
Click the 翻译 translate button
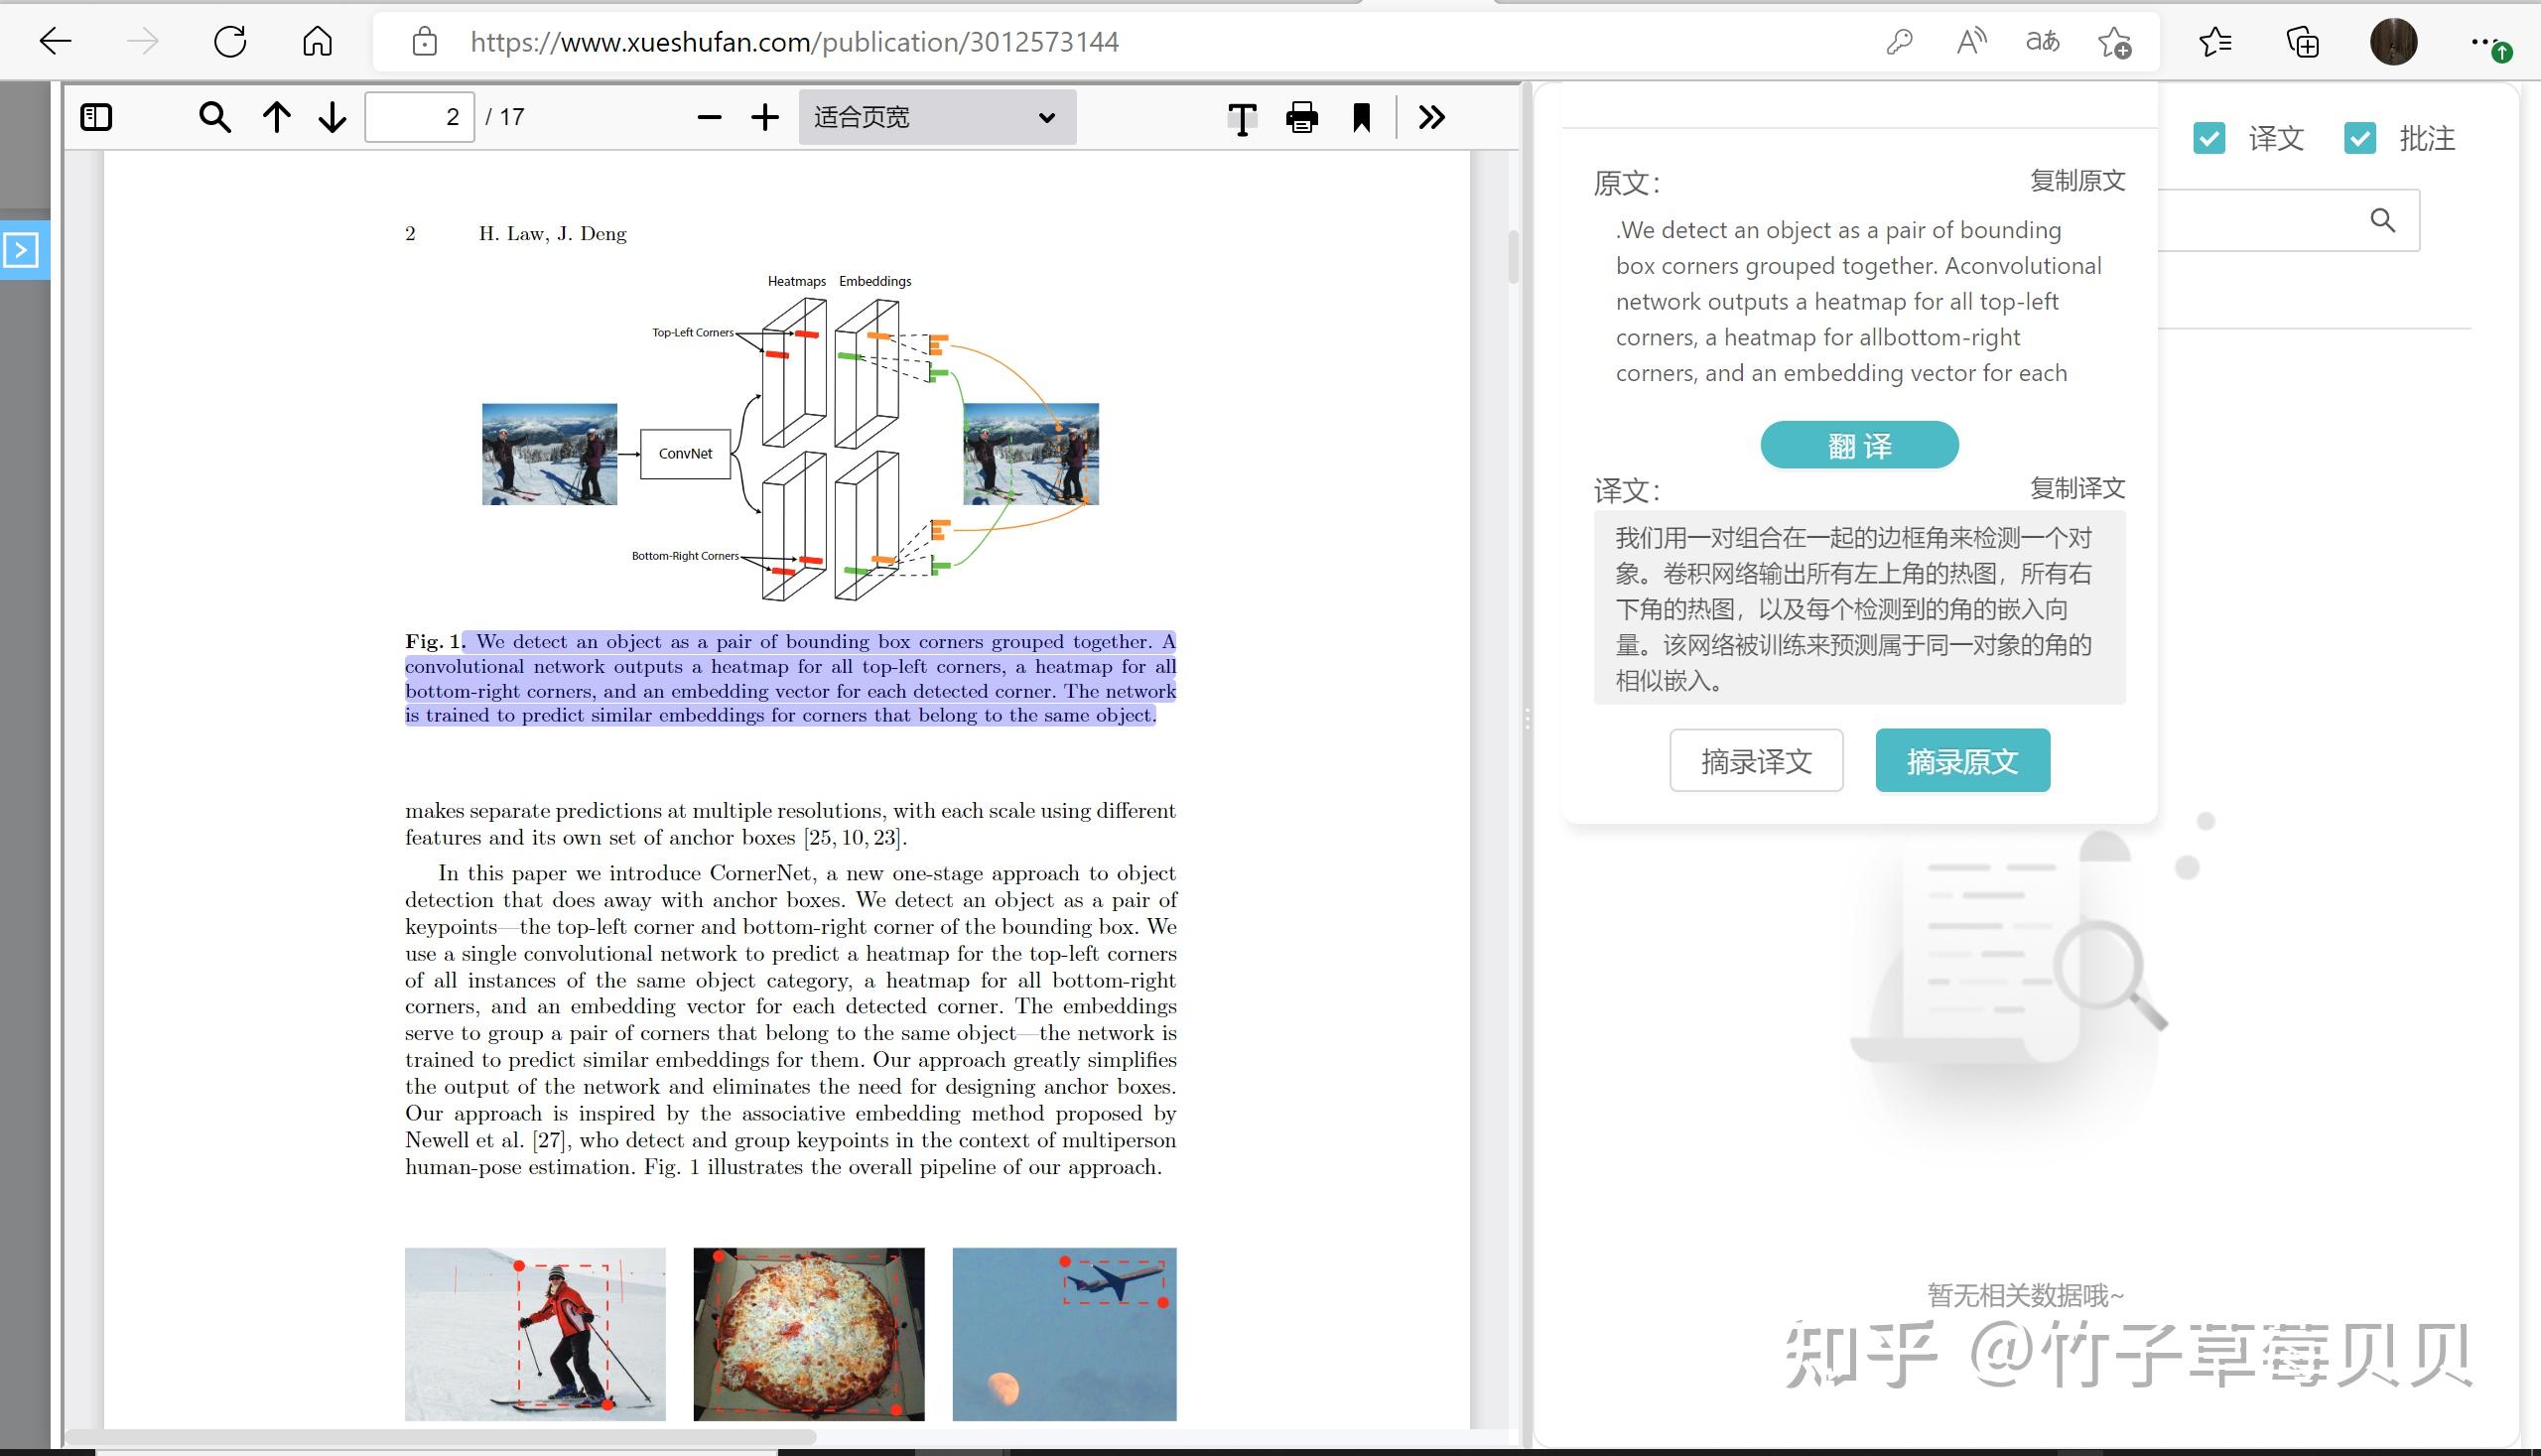[x=1858, y=444]
